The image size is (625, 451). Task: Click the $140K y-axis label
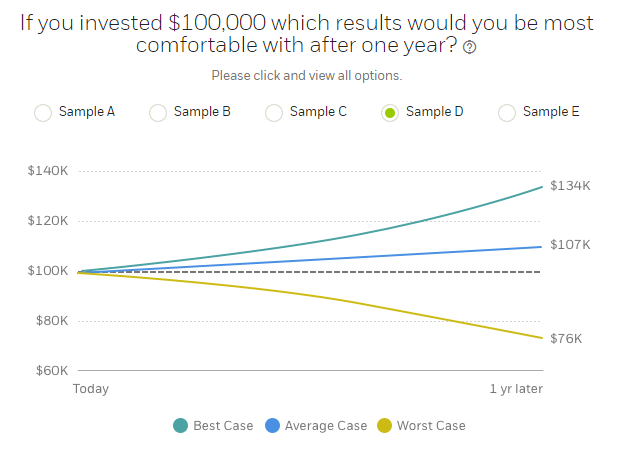point(48,171)
